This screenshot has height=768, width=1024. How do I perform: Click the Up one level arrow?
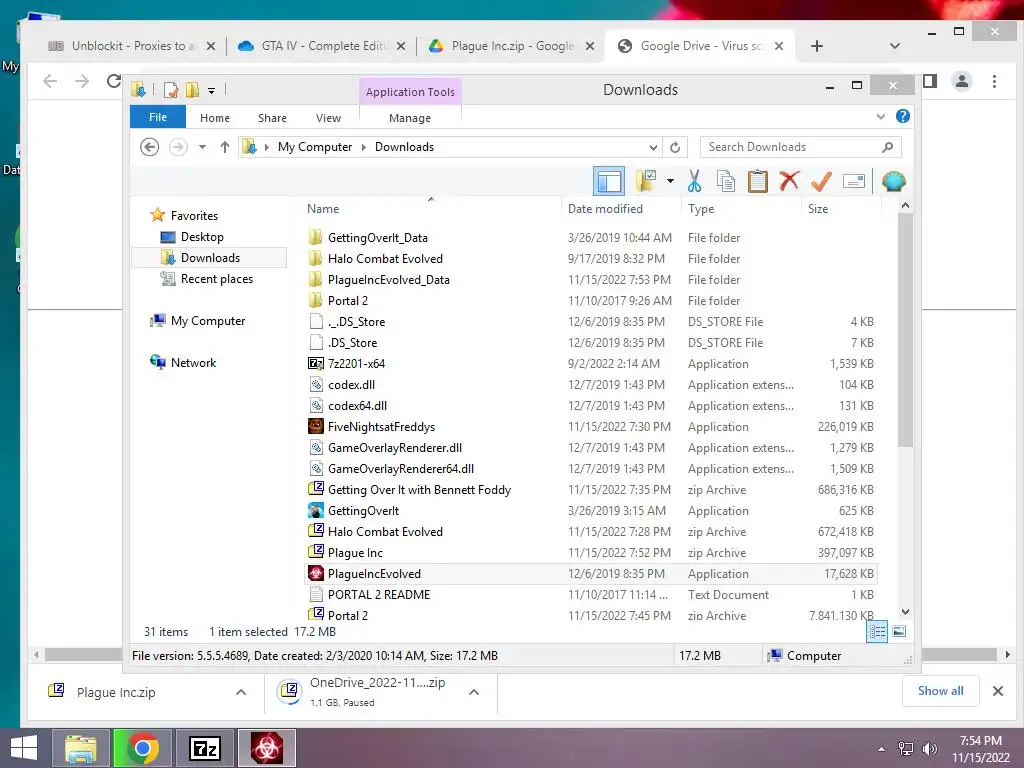point(225,147)
